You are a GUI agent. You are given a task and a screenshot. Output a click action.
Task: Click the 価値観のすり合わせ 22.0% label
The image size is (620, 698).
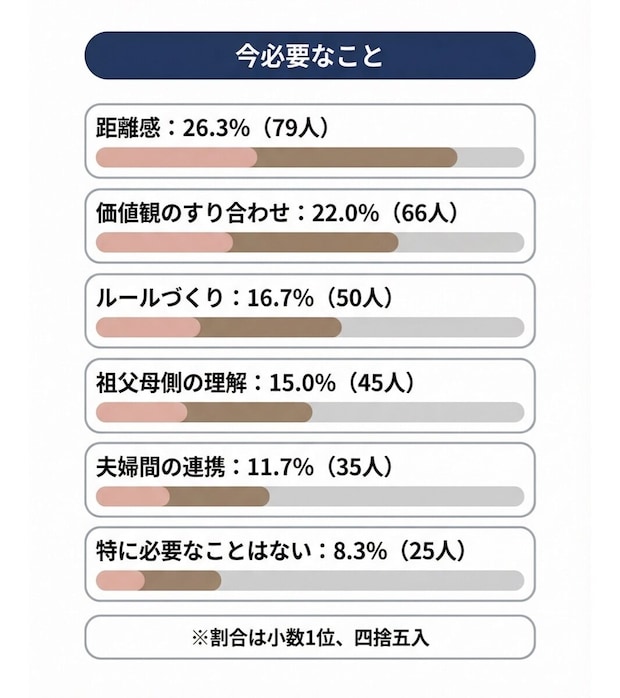point(276,212)
